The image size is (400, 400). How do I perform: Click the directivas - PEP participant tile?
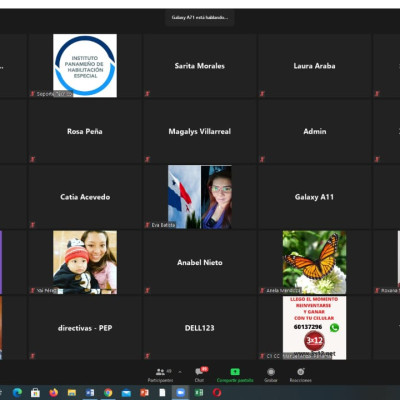pos(85,328)
